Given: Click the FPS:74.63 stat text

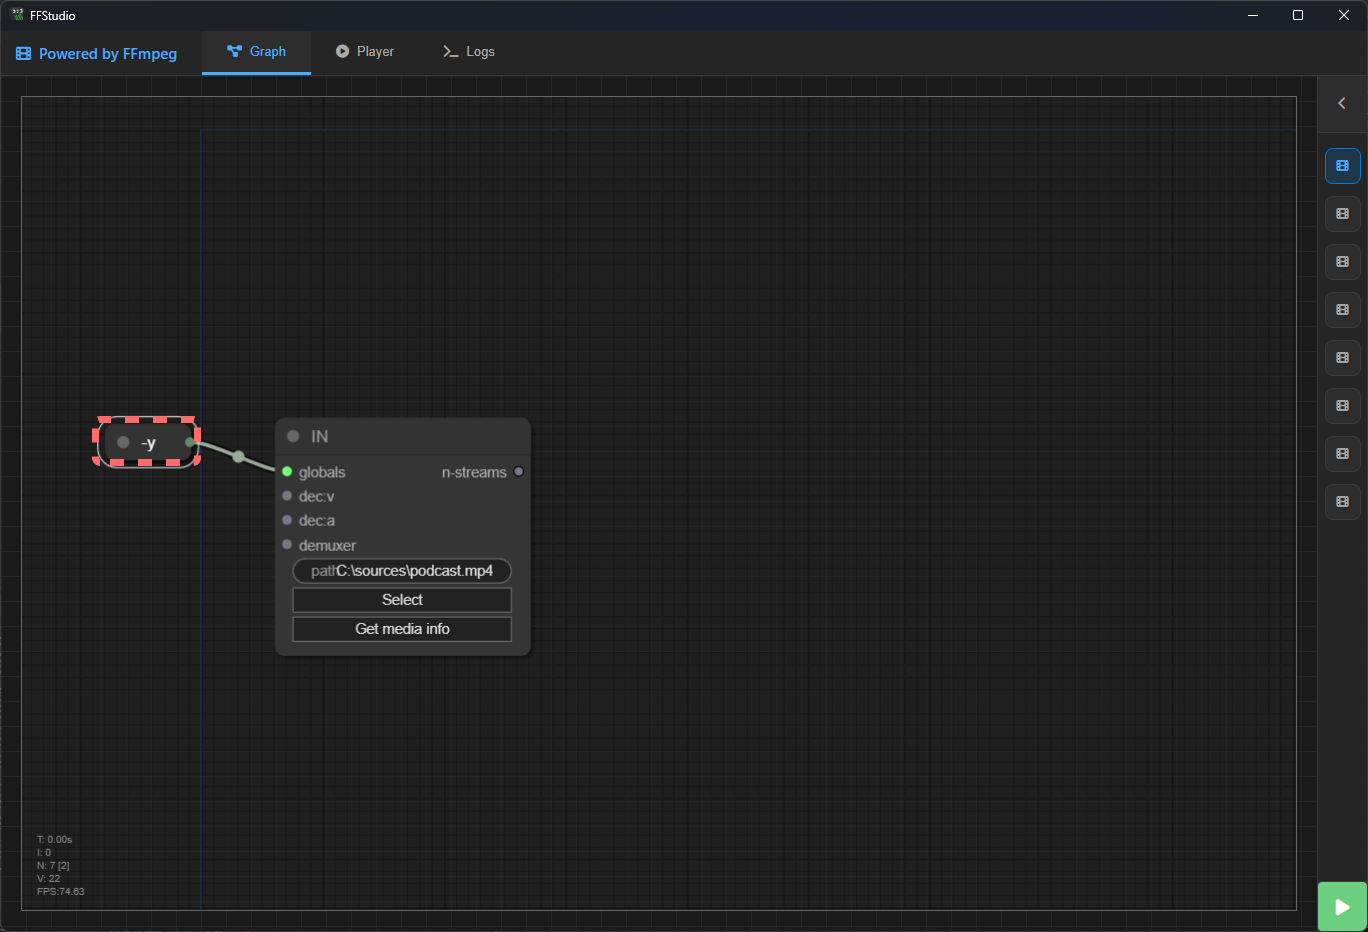Looking at the screenshot, I should click(61, 892).
